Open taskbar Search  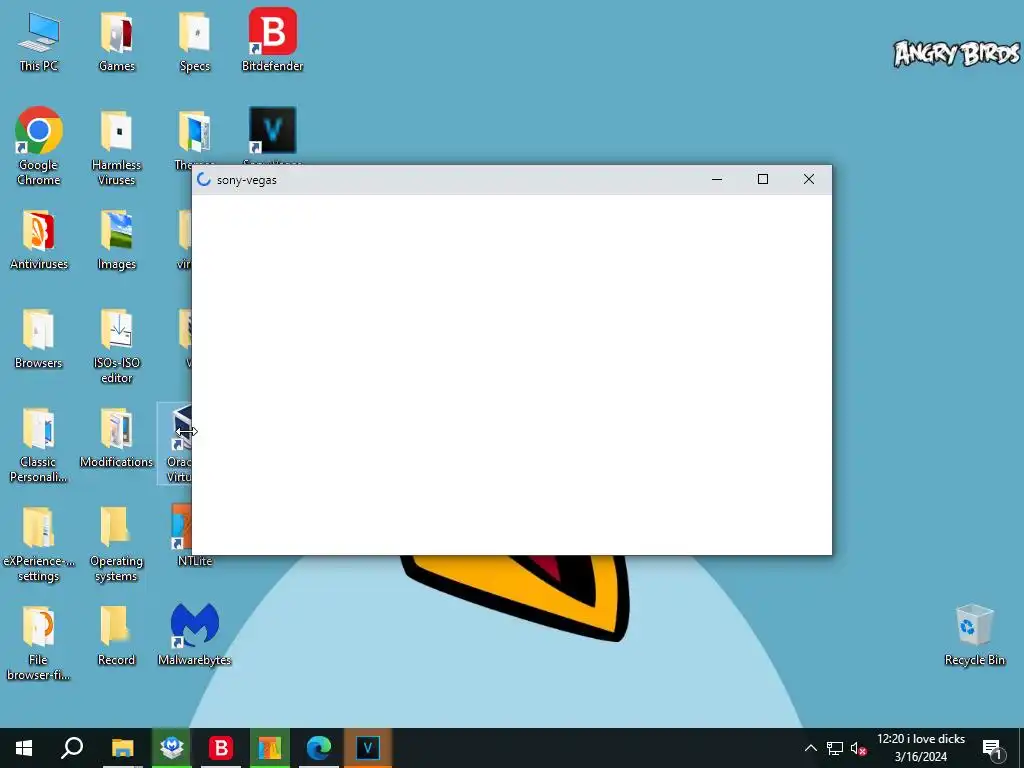click(72, 748)
